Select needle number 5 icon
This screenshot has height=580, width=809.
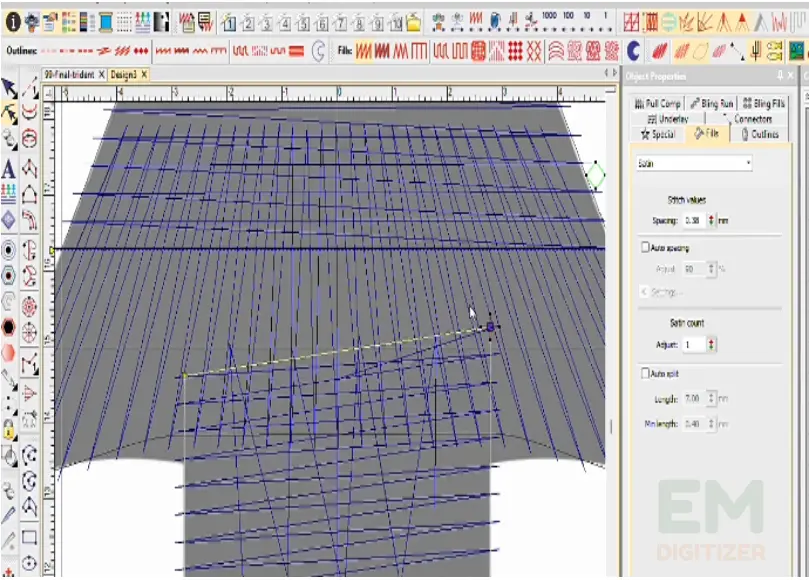click(303, 23)
